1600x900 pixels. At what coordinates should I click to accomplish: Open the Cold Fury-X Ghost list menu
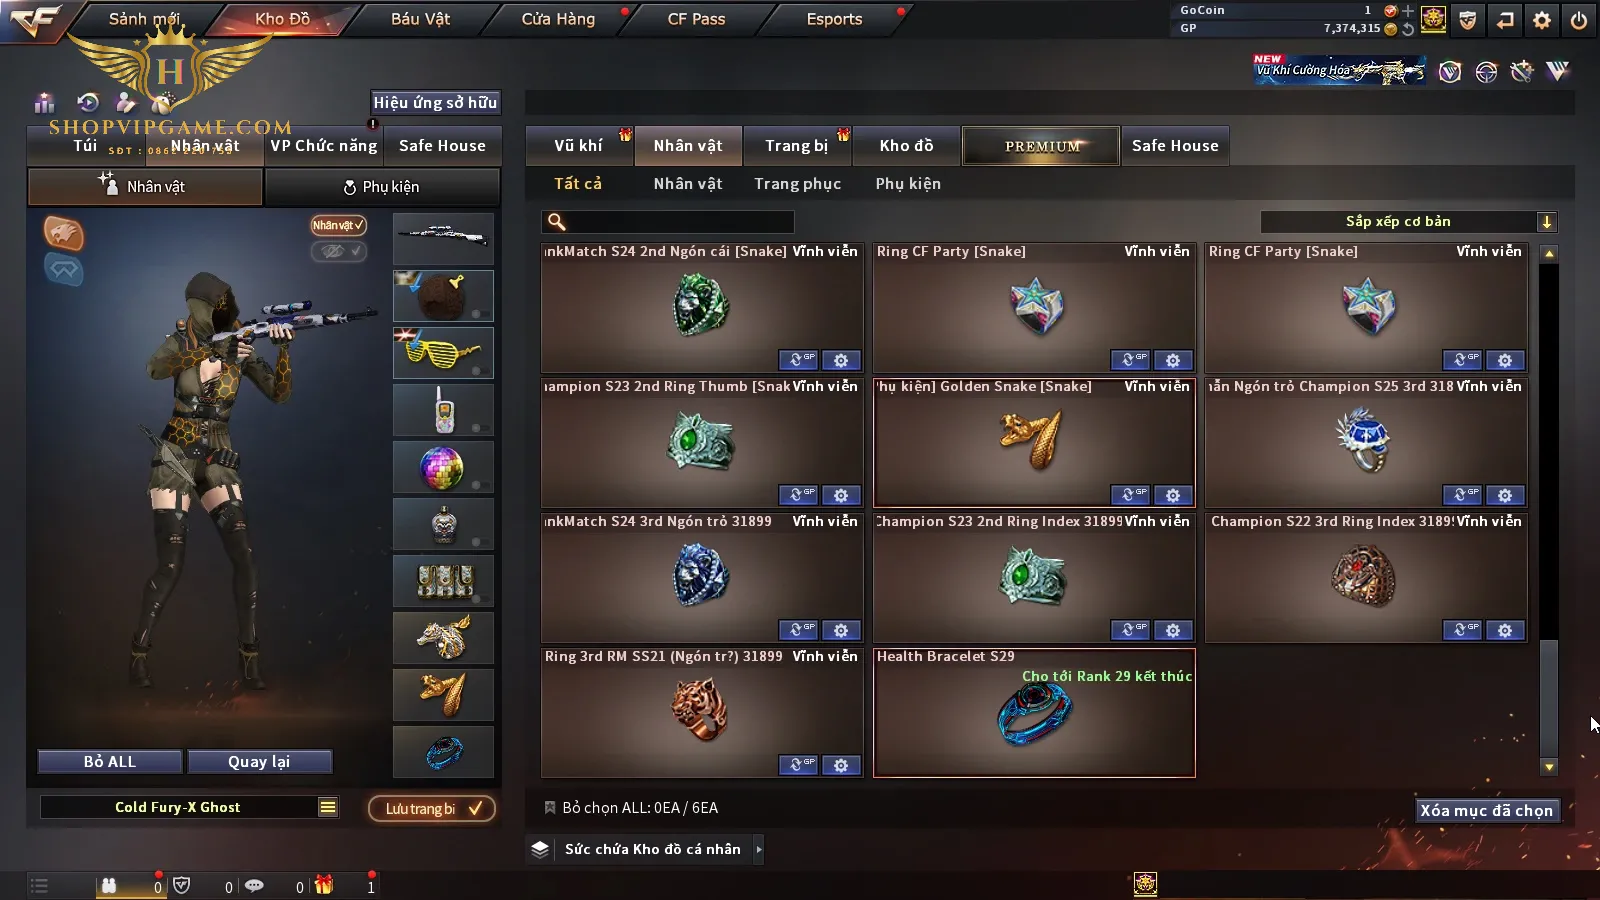click(328, 807)
